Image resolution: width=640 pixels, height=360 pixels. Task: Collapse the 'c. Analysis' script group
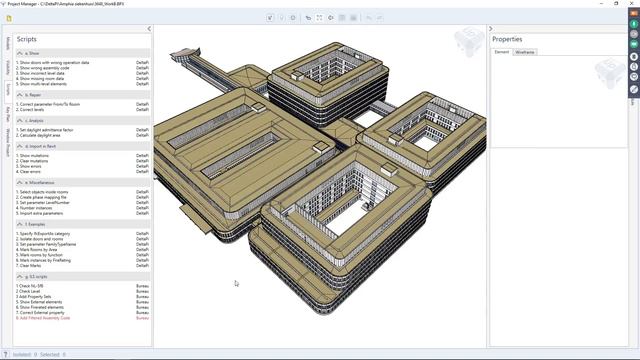[20, 120]
